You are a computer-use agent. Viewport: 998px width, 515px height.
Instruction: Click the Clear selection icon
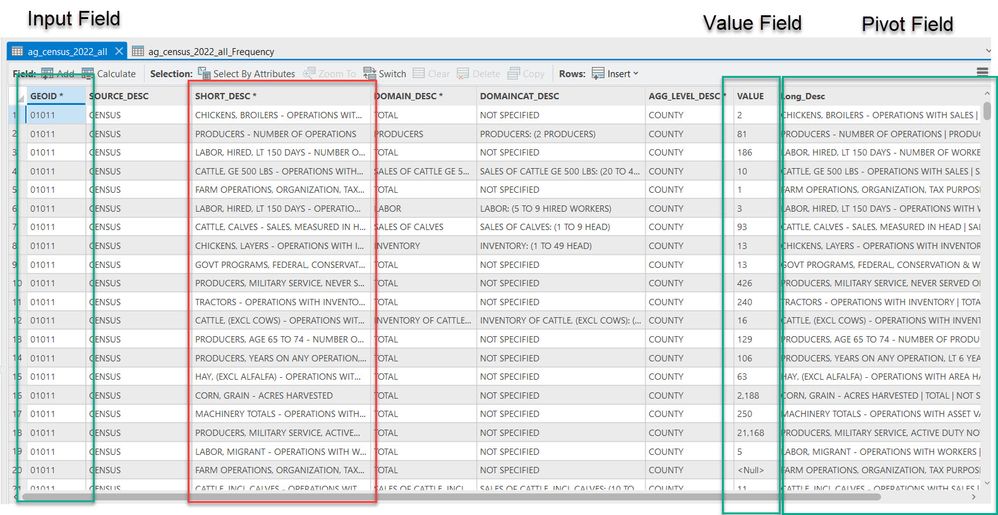(418, 74)
